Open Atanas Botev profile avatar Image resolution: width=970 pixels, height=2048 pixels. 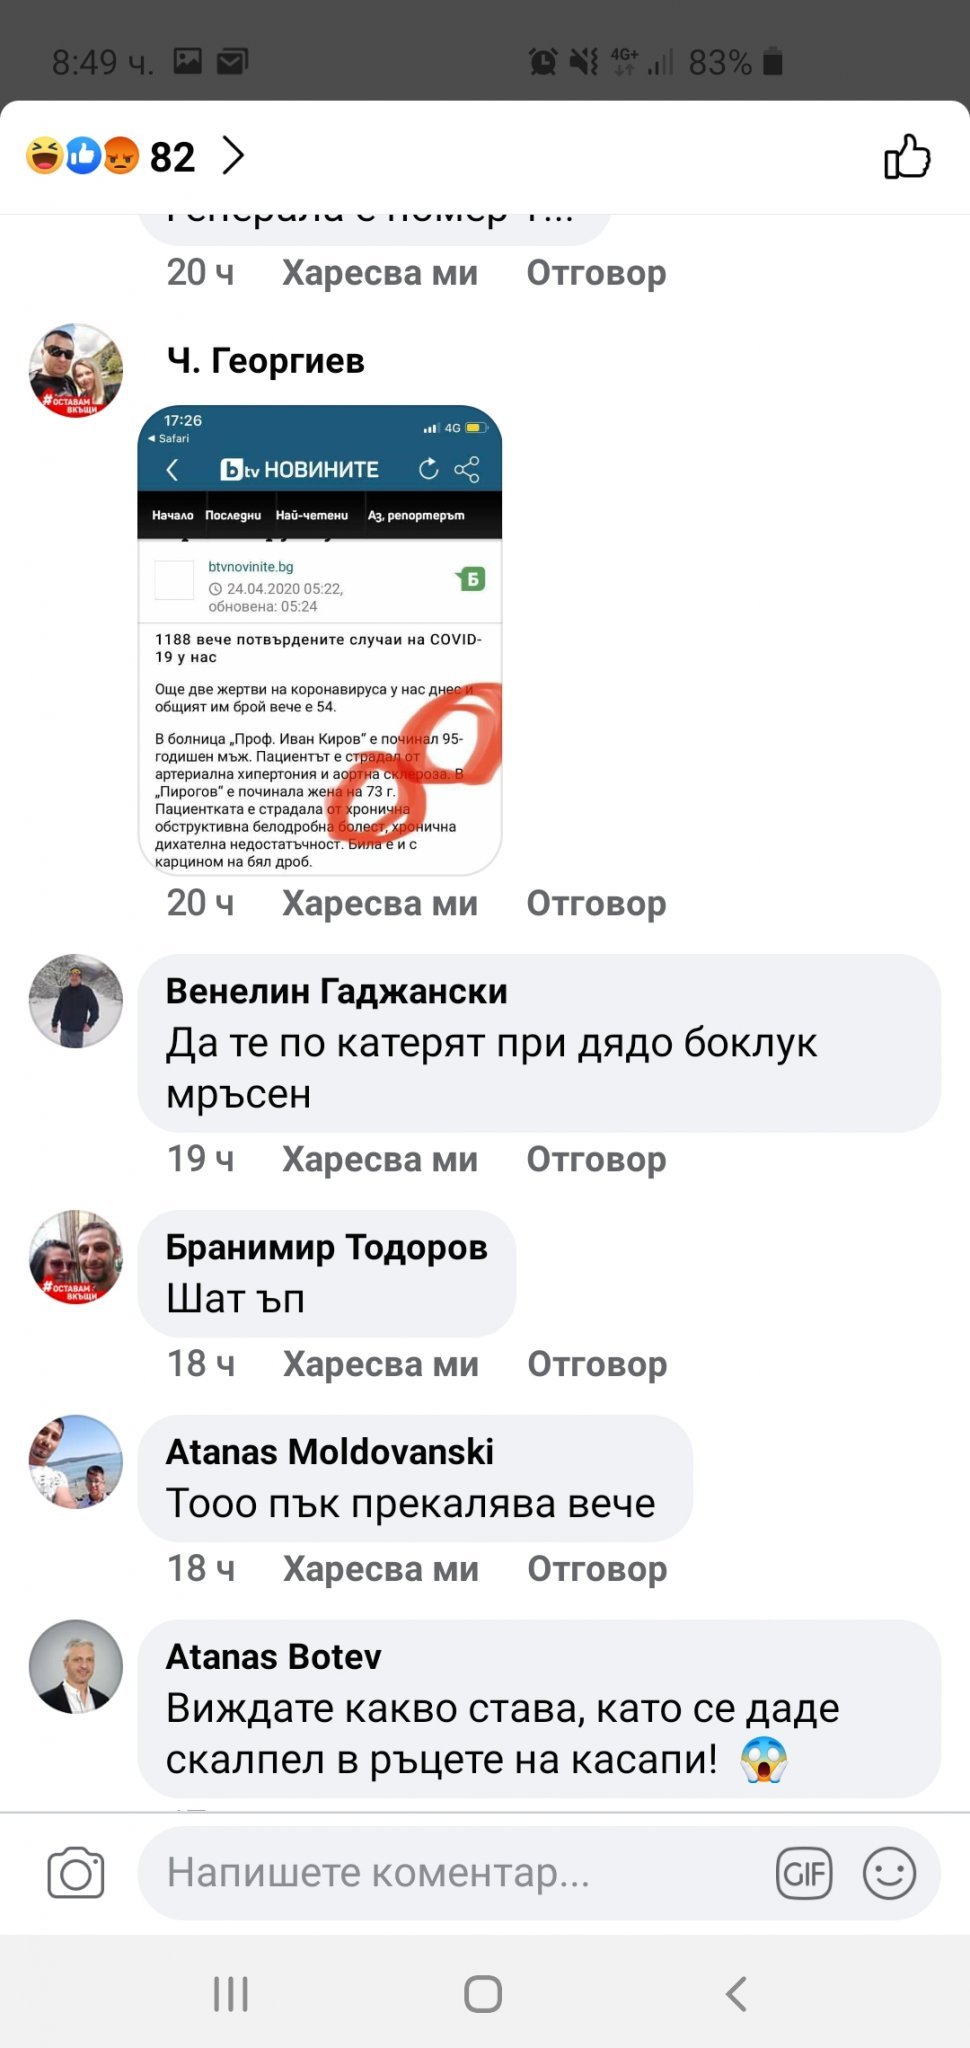point(76,1667)
